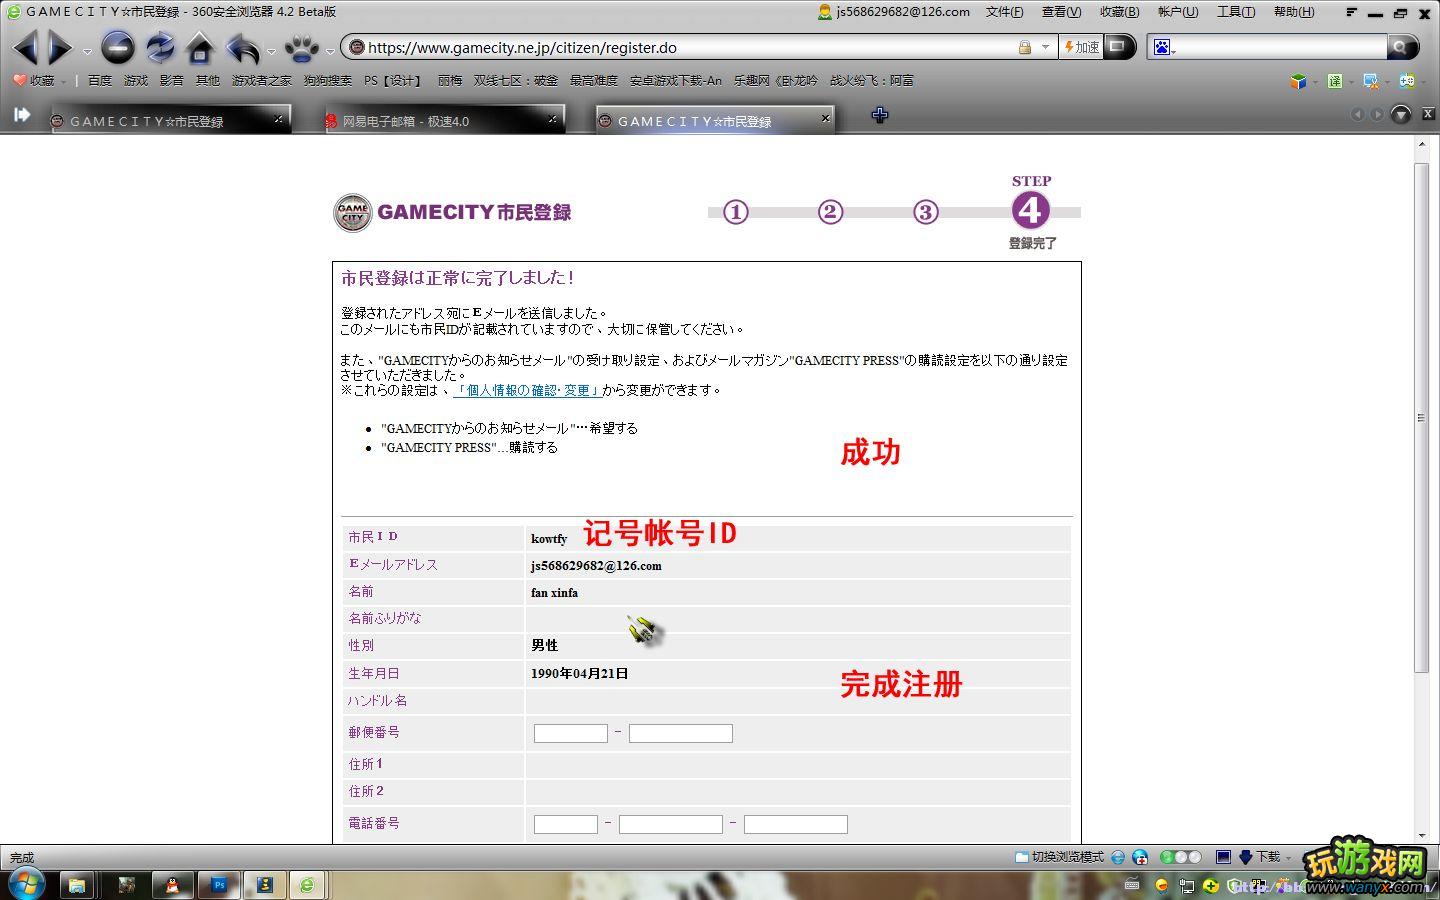Open the 個人情報の確認・変更 link
Viewport: 1440px width, 900px height.
[x=527, y=390]
